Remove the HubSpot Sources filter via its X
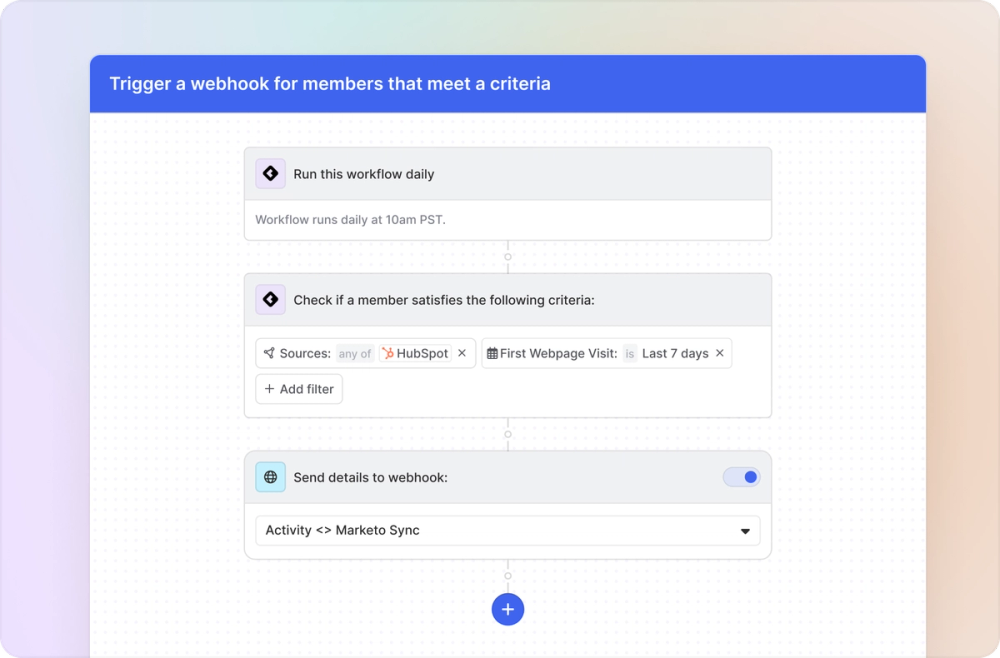 pyautogui.click(x=459, y=353)
